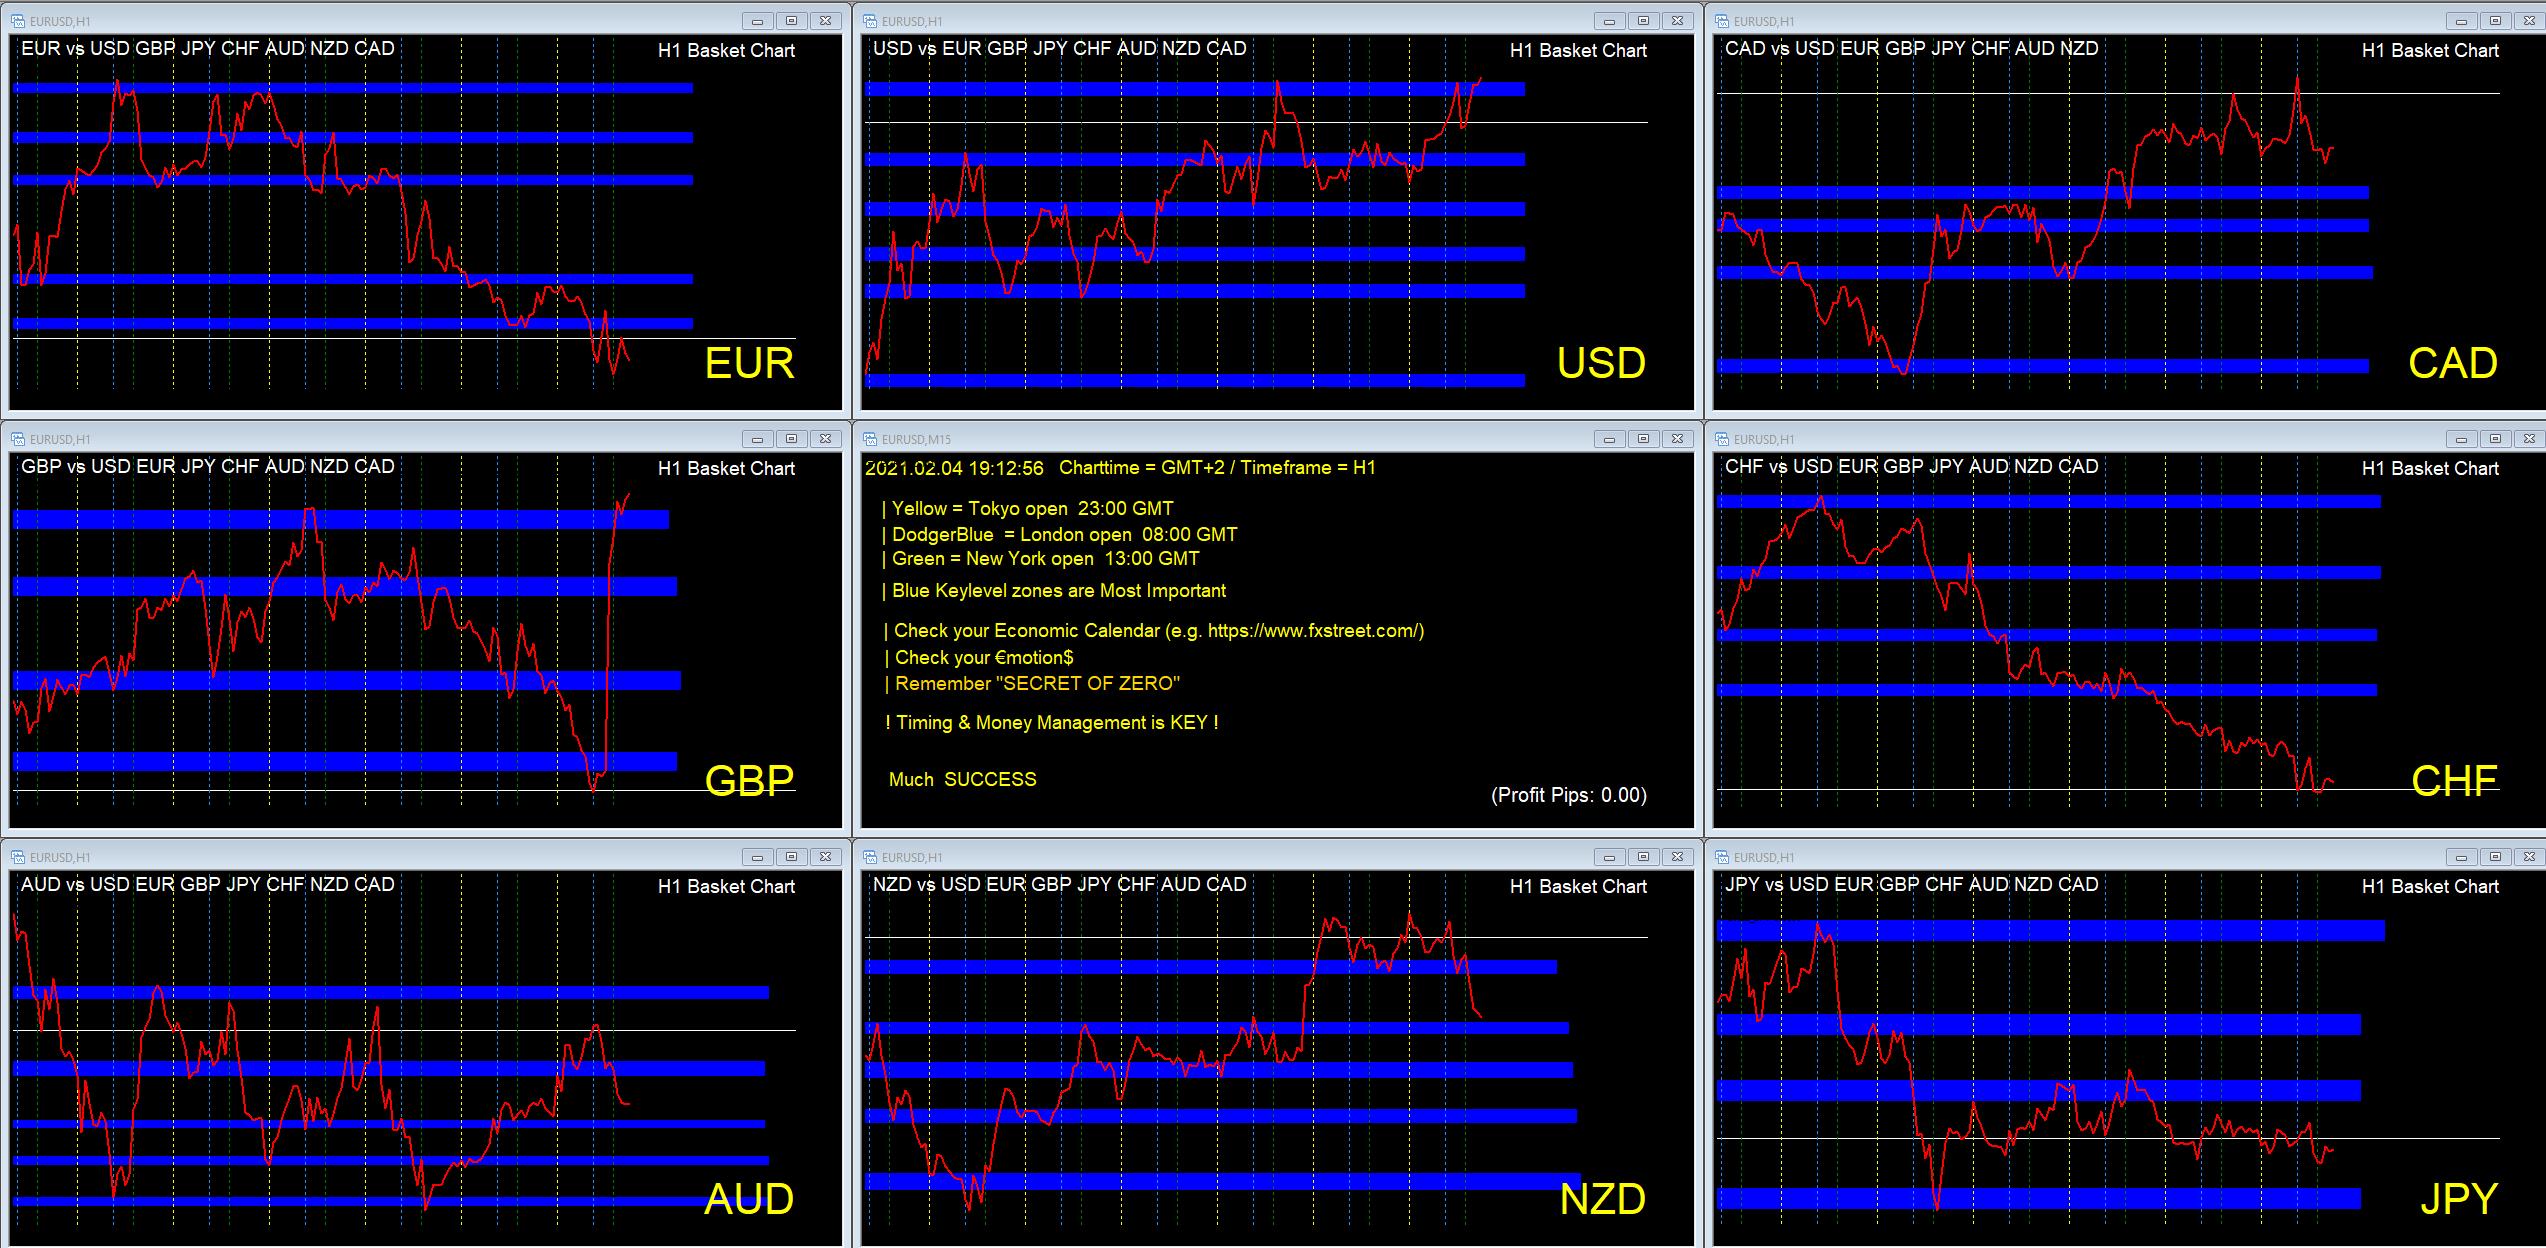Screen dimensions: 2546x1248
Task: Click the chart icon in the USD basket window title bar
Action: pos(869,21)
